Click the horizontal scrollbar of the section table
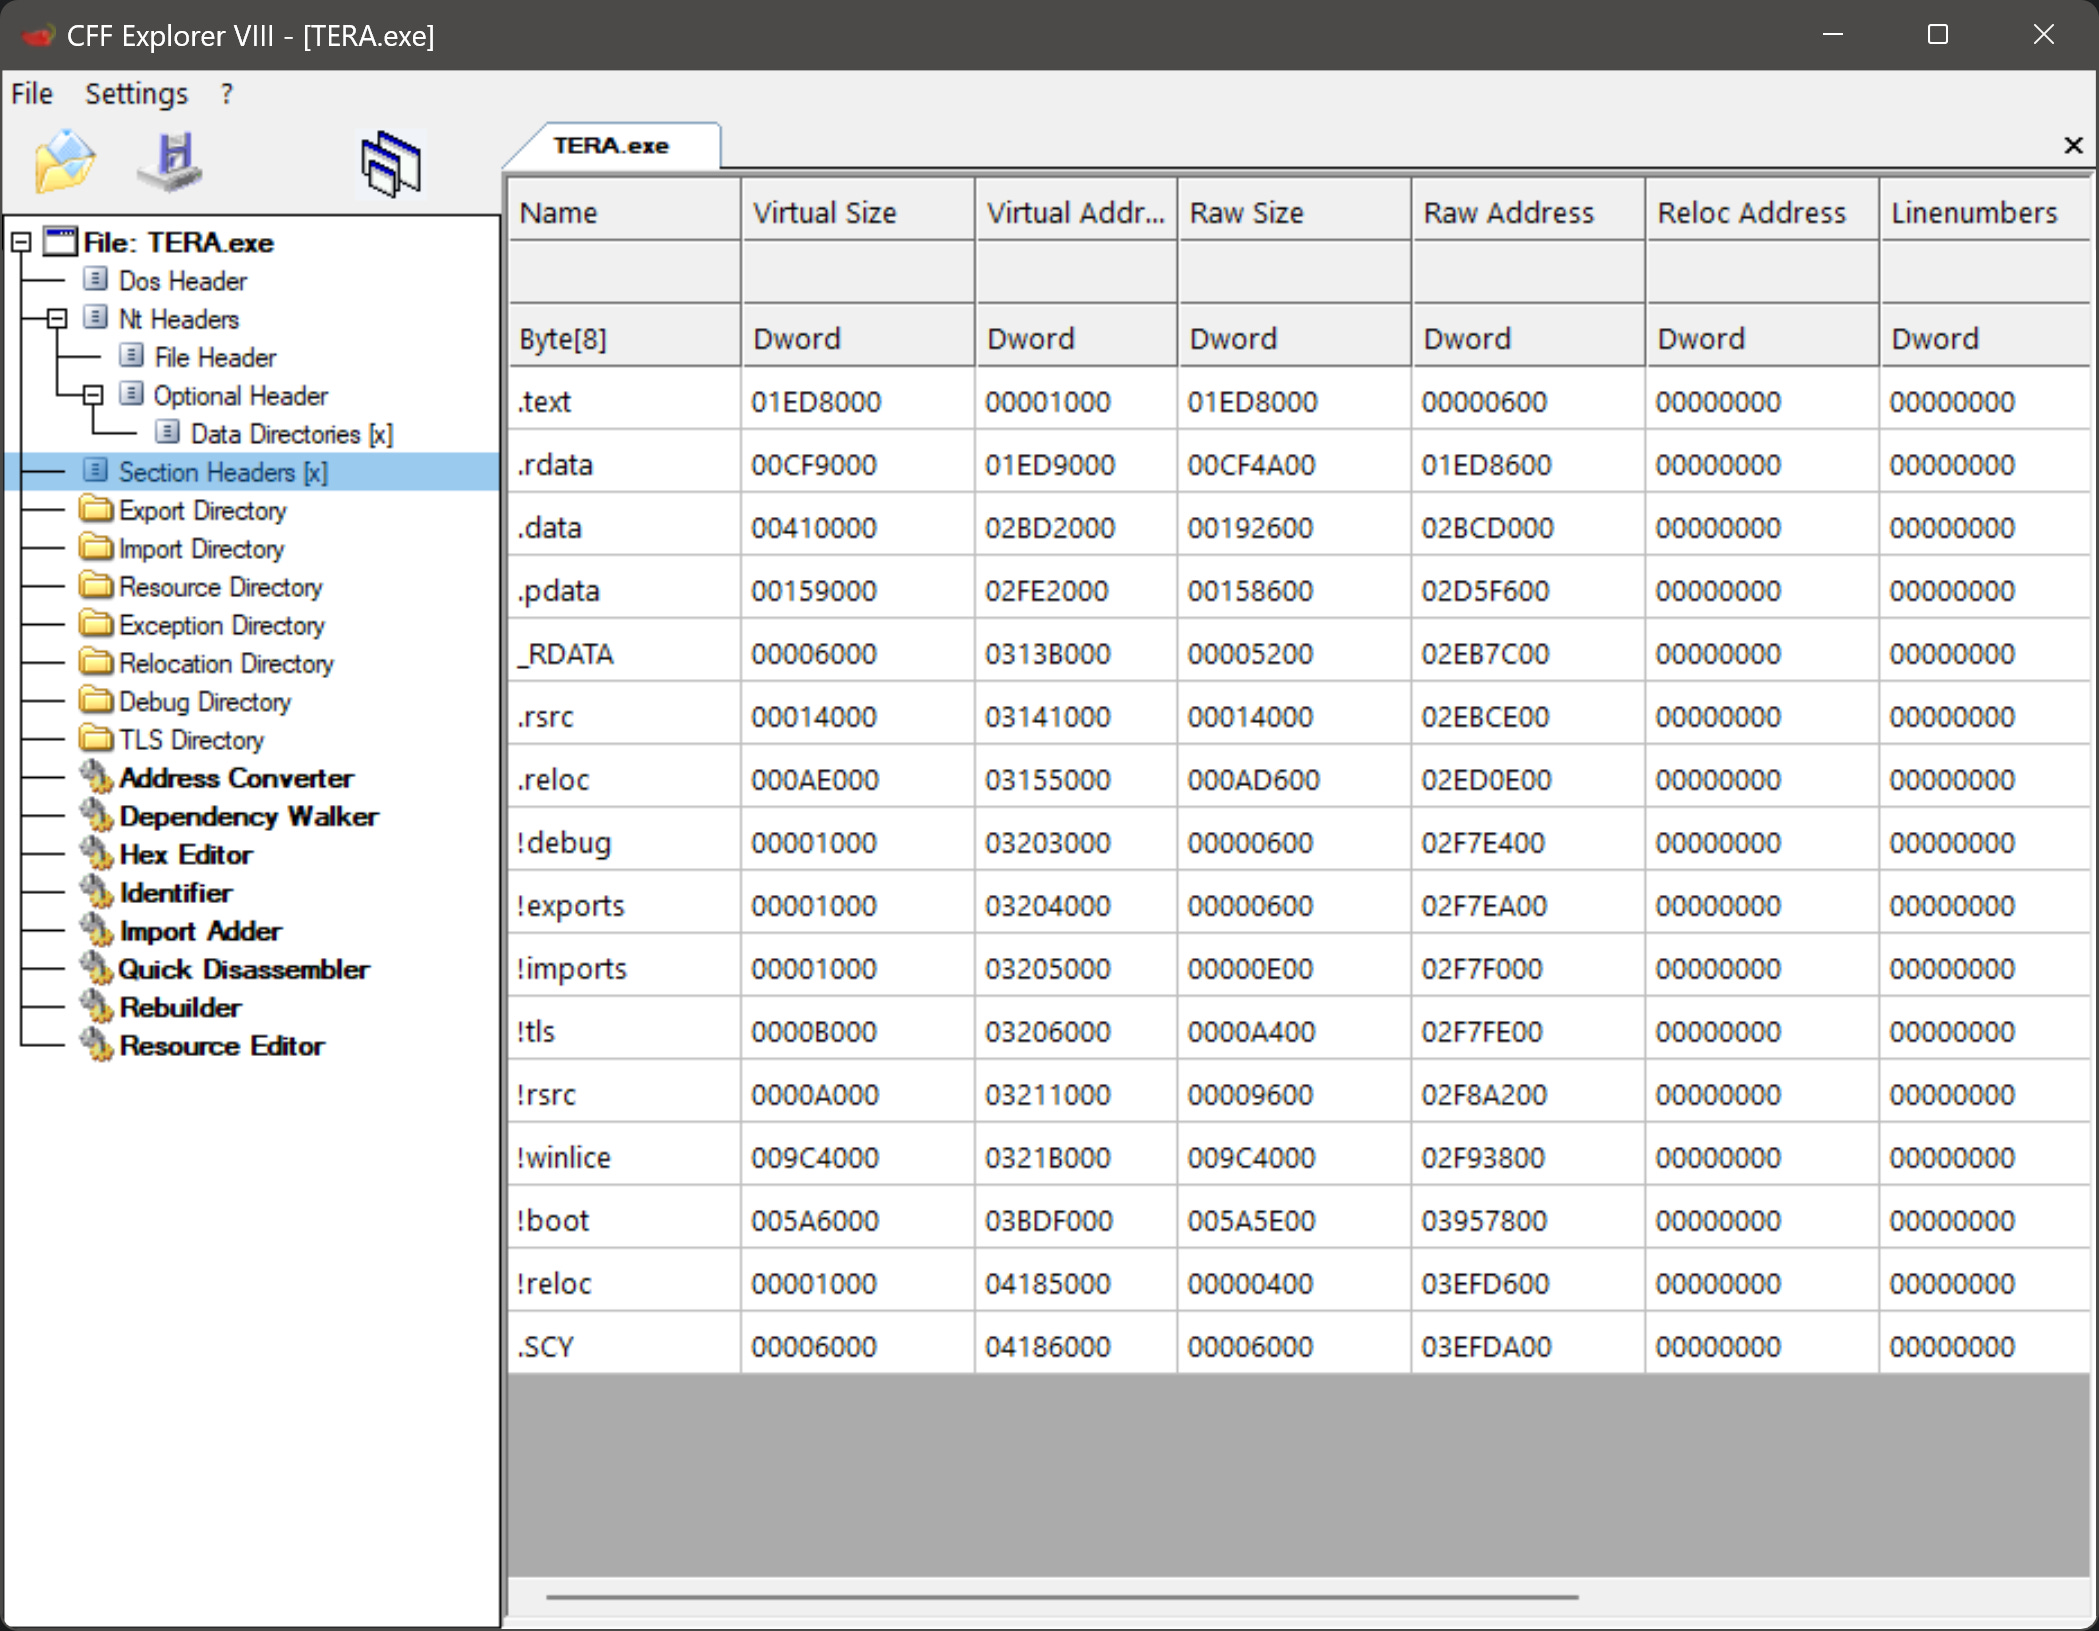 coord(1062,1597)
